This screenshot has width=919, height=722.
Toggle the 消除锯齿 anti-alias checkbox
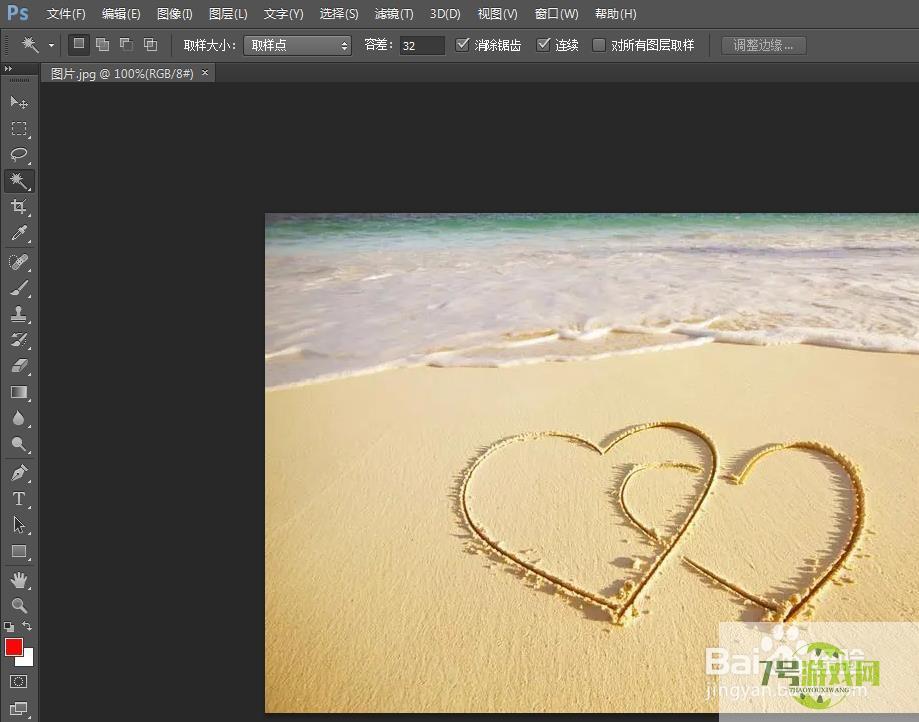pos(462,45)
